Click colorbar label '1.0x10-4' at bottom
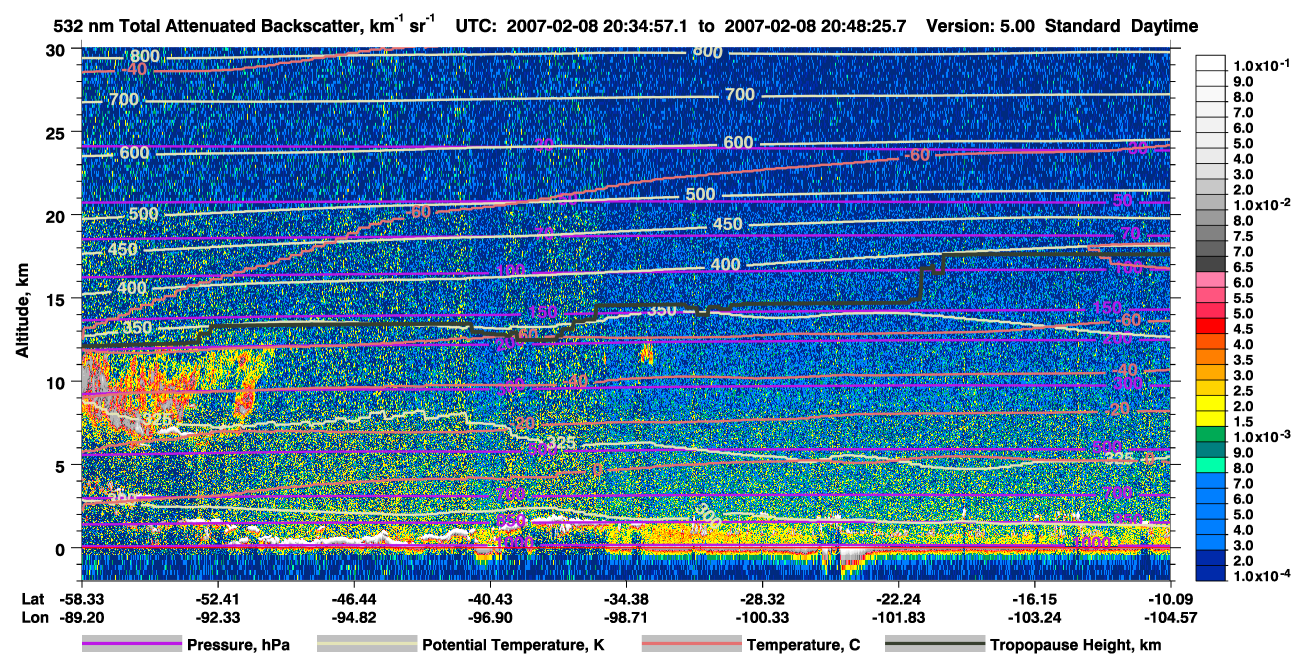 pos(1260,576)
